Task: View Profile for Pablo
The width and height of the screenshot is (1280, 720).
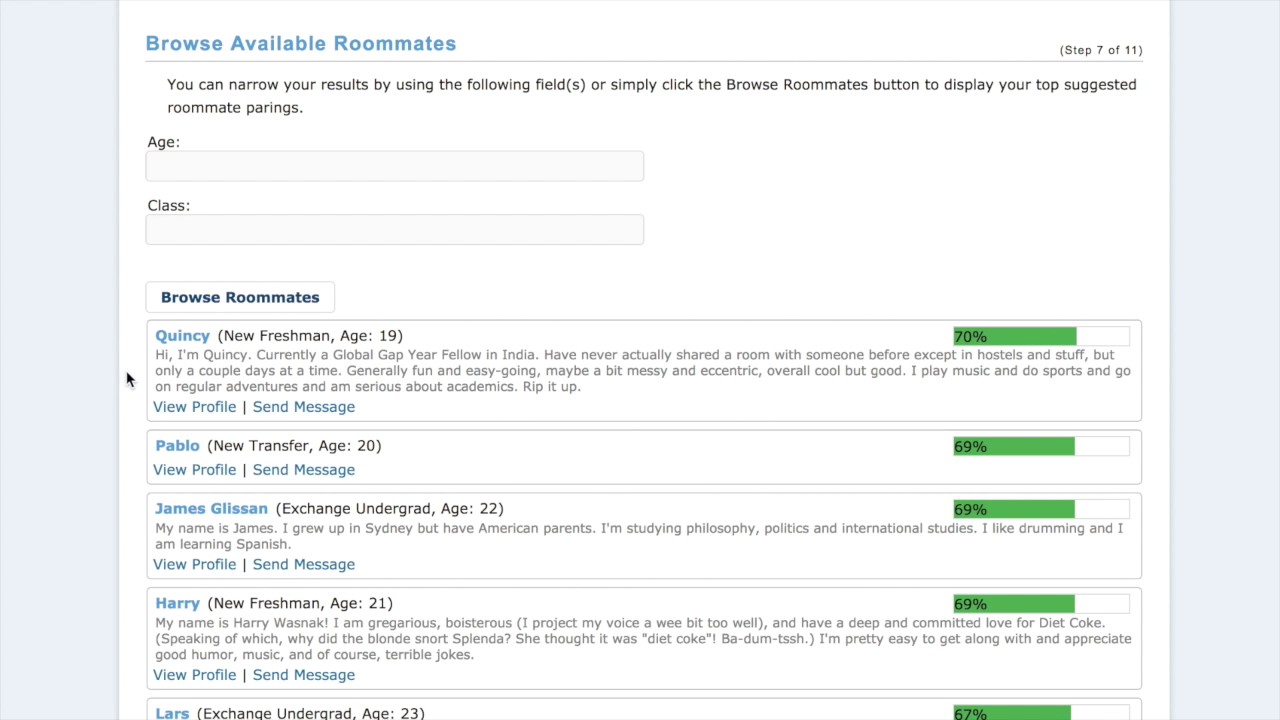Action: click(195, 470)
